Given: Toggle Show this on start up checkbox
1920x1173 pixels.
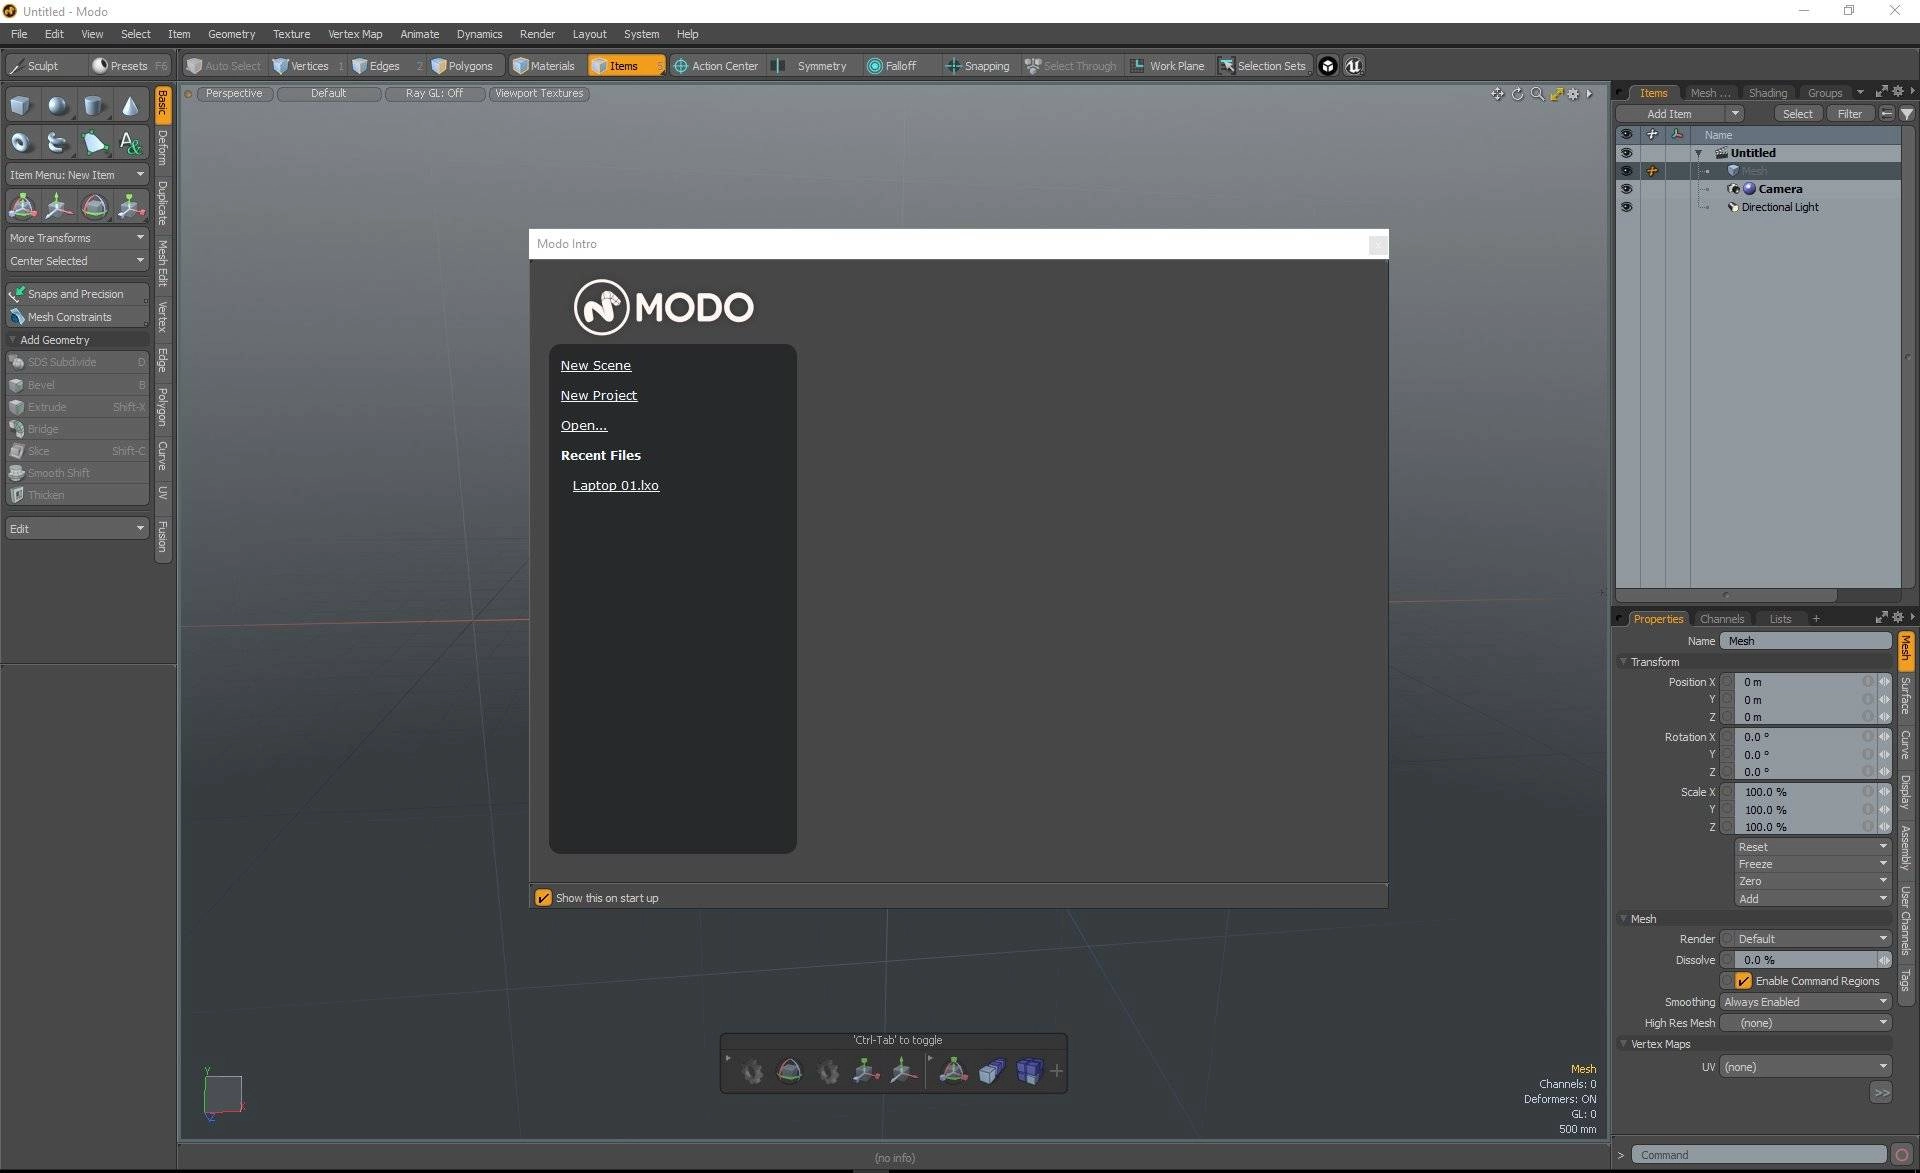Looking at the screenshot, I should [543, 898].
